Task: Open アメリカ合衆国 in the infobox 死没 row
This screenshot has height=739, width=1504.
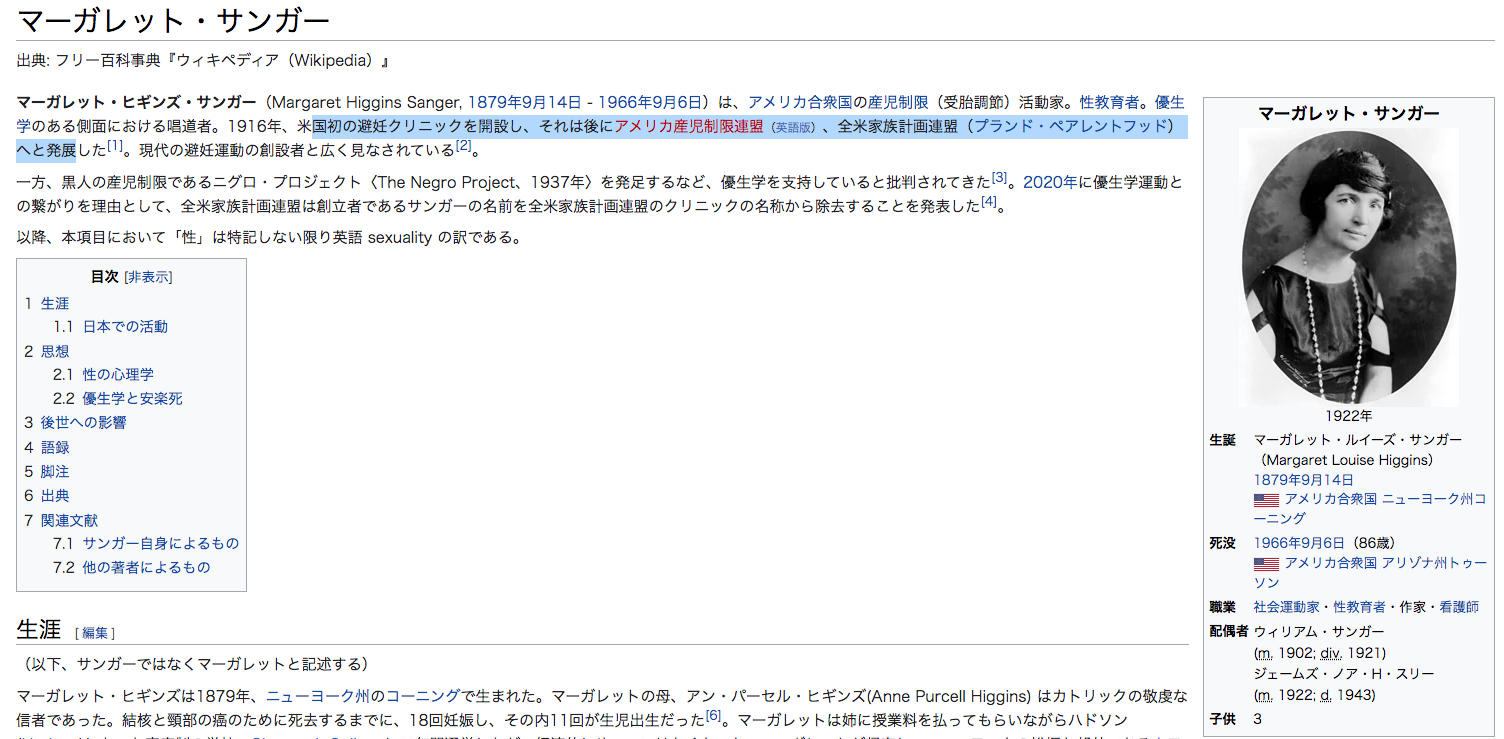Action: pyautogui.click(x=1331, y=563)
